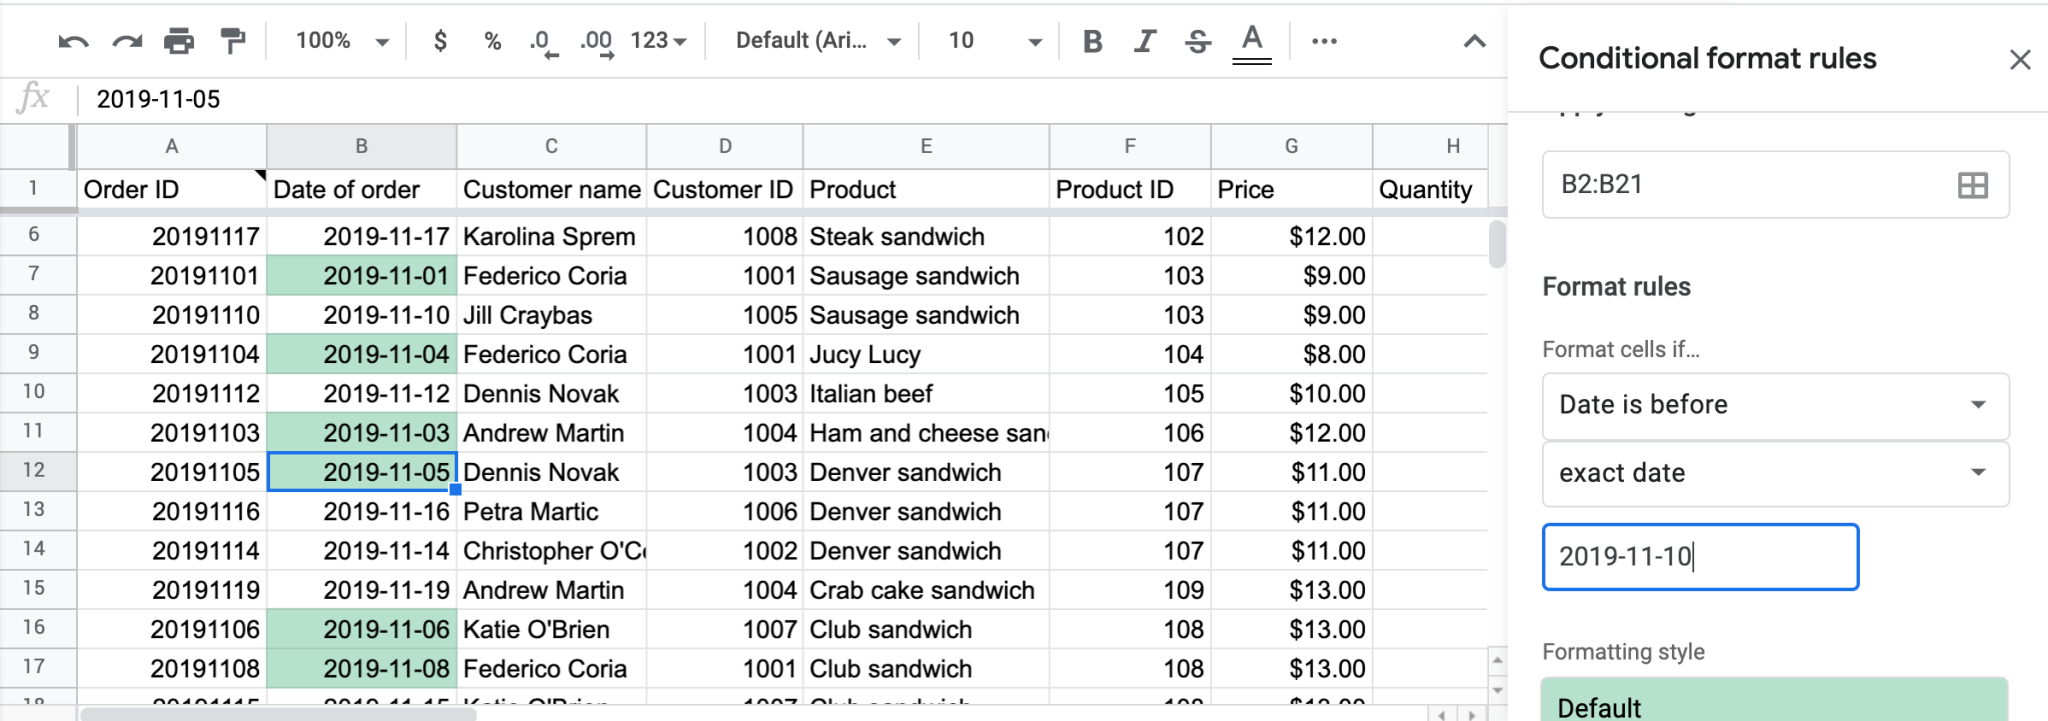Viewport: 2048px width, 721px height.
Task: Print the spreadsheet with printer icon
Action: tap(179, 41)
